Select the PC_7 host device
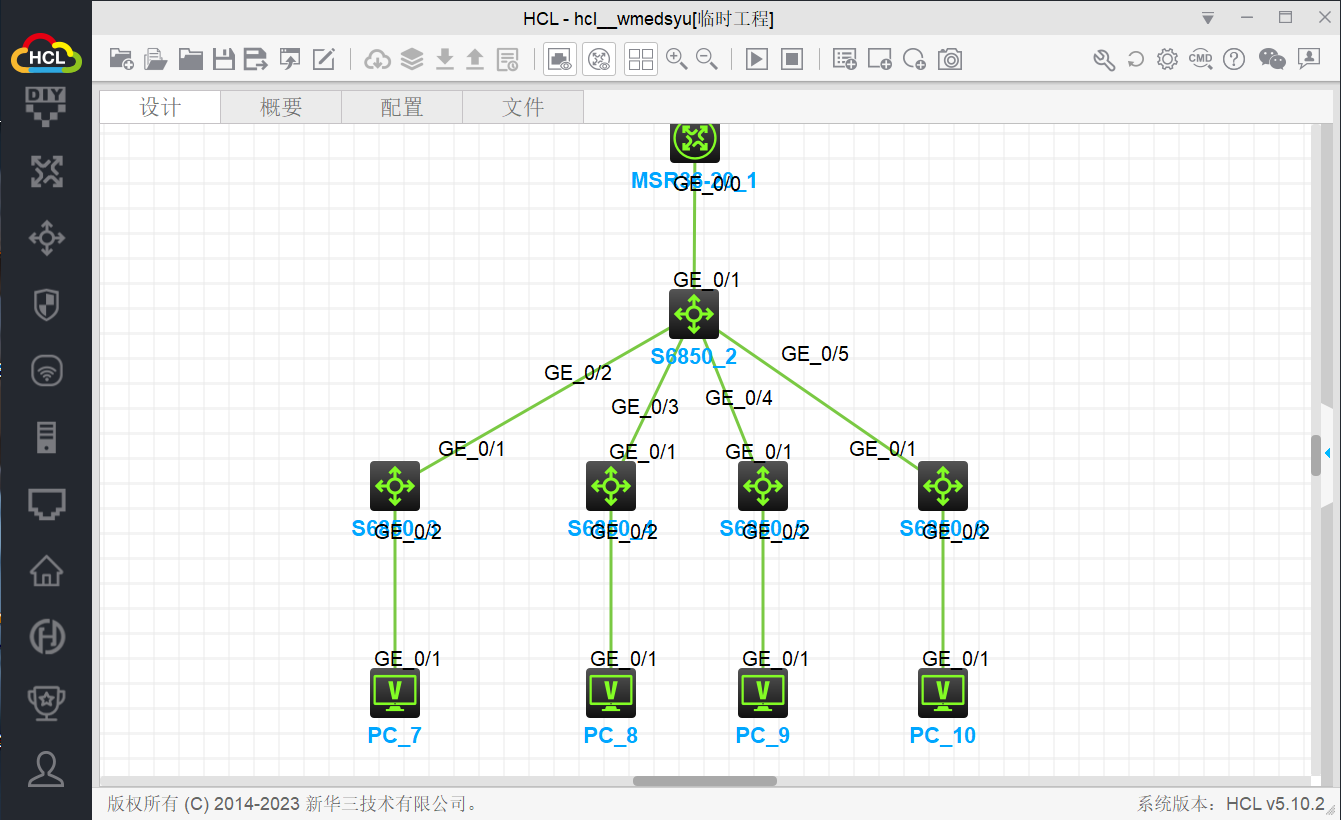This screenshot has width=1341, height=820. coord(395,693)
